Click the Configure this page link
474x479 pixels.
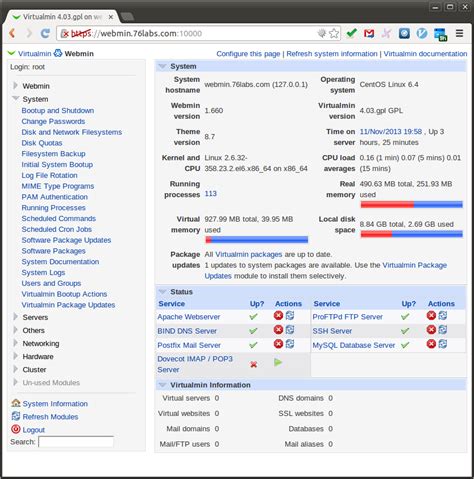248,54
